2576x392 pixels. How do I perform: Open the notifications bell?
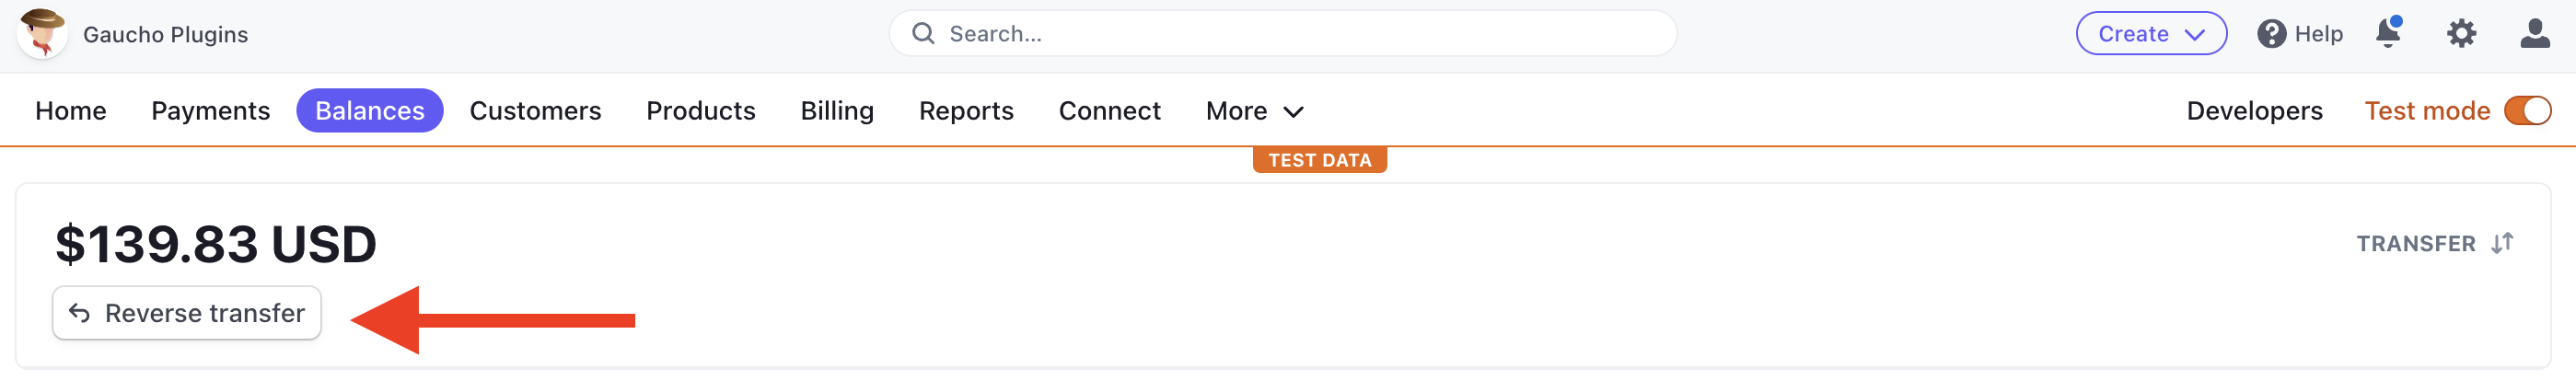[2388, 33]
